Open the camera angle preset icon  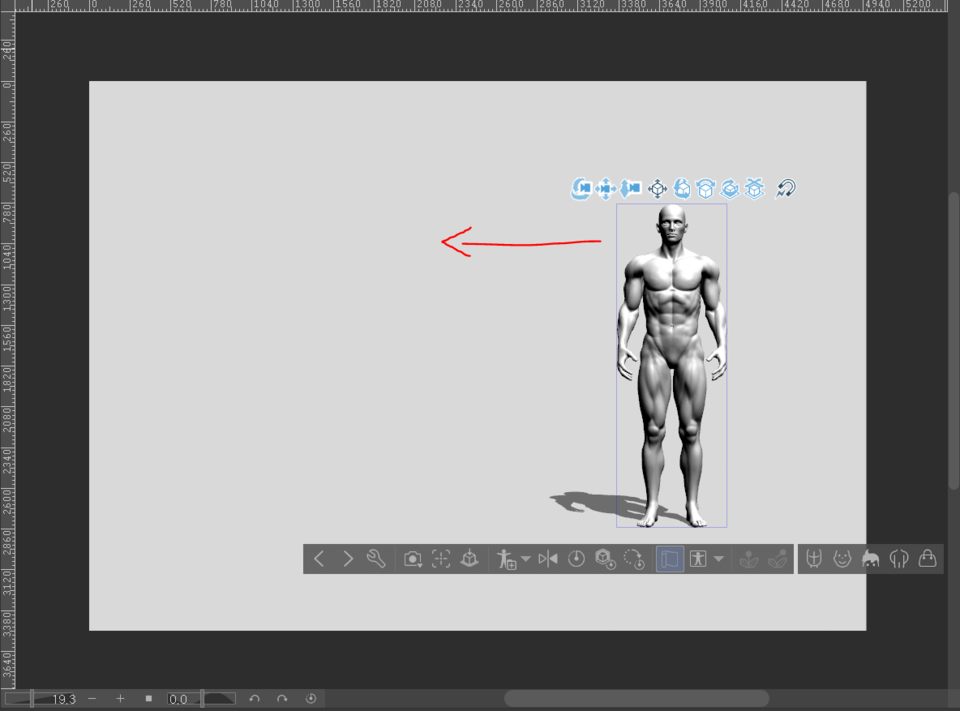[x=413, y=559]
